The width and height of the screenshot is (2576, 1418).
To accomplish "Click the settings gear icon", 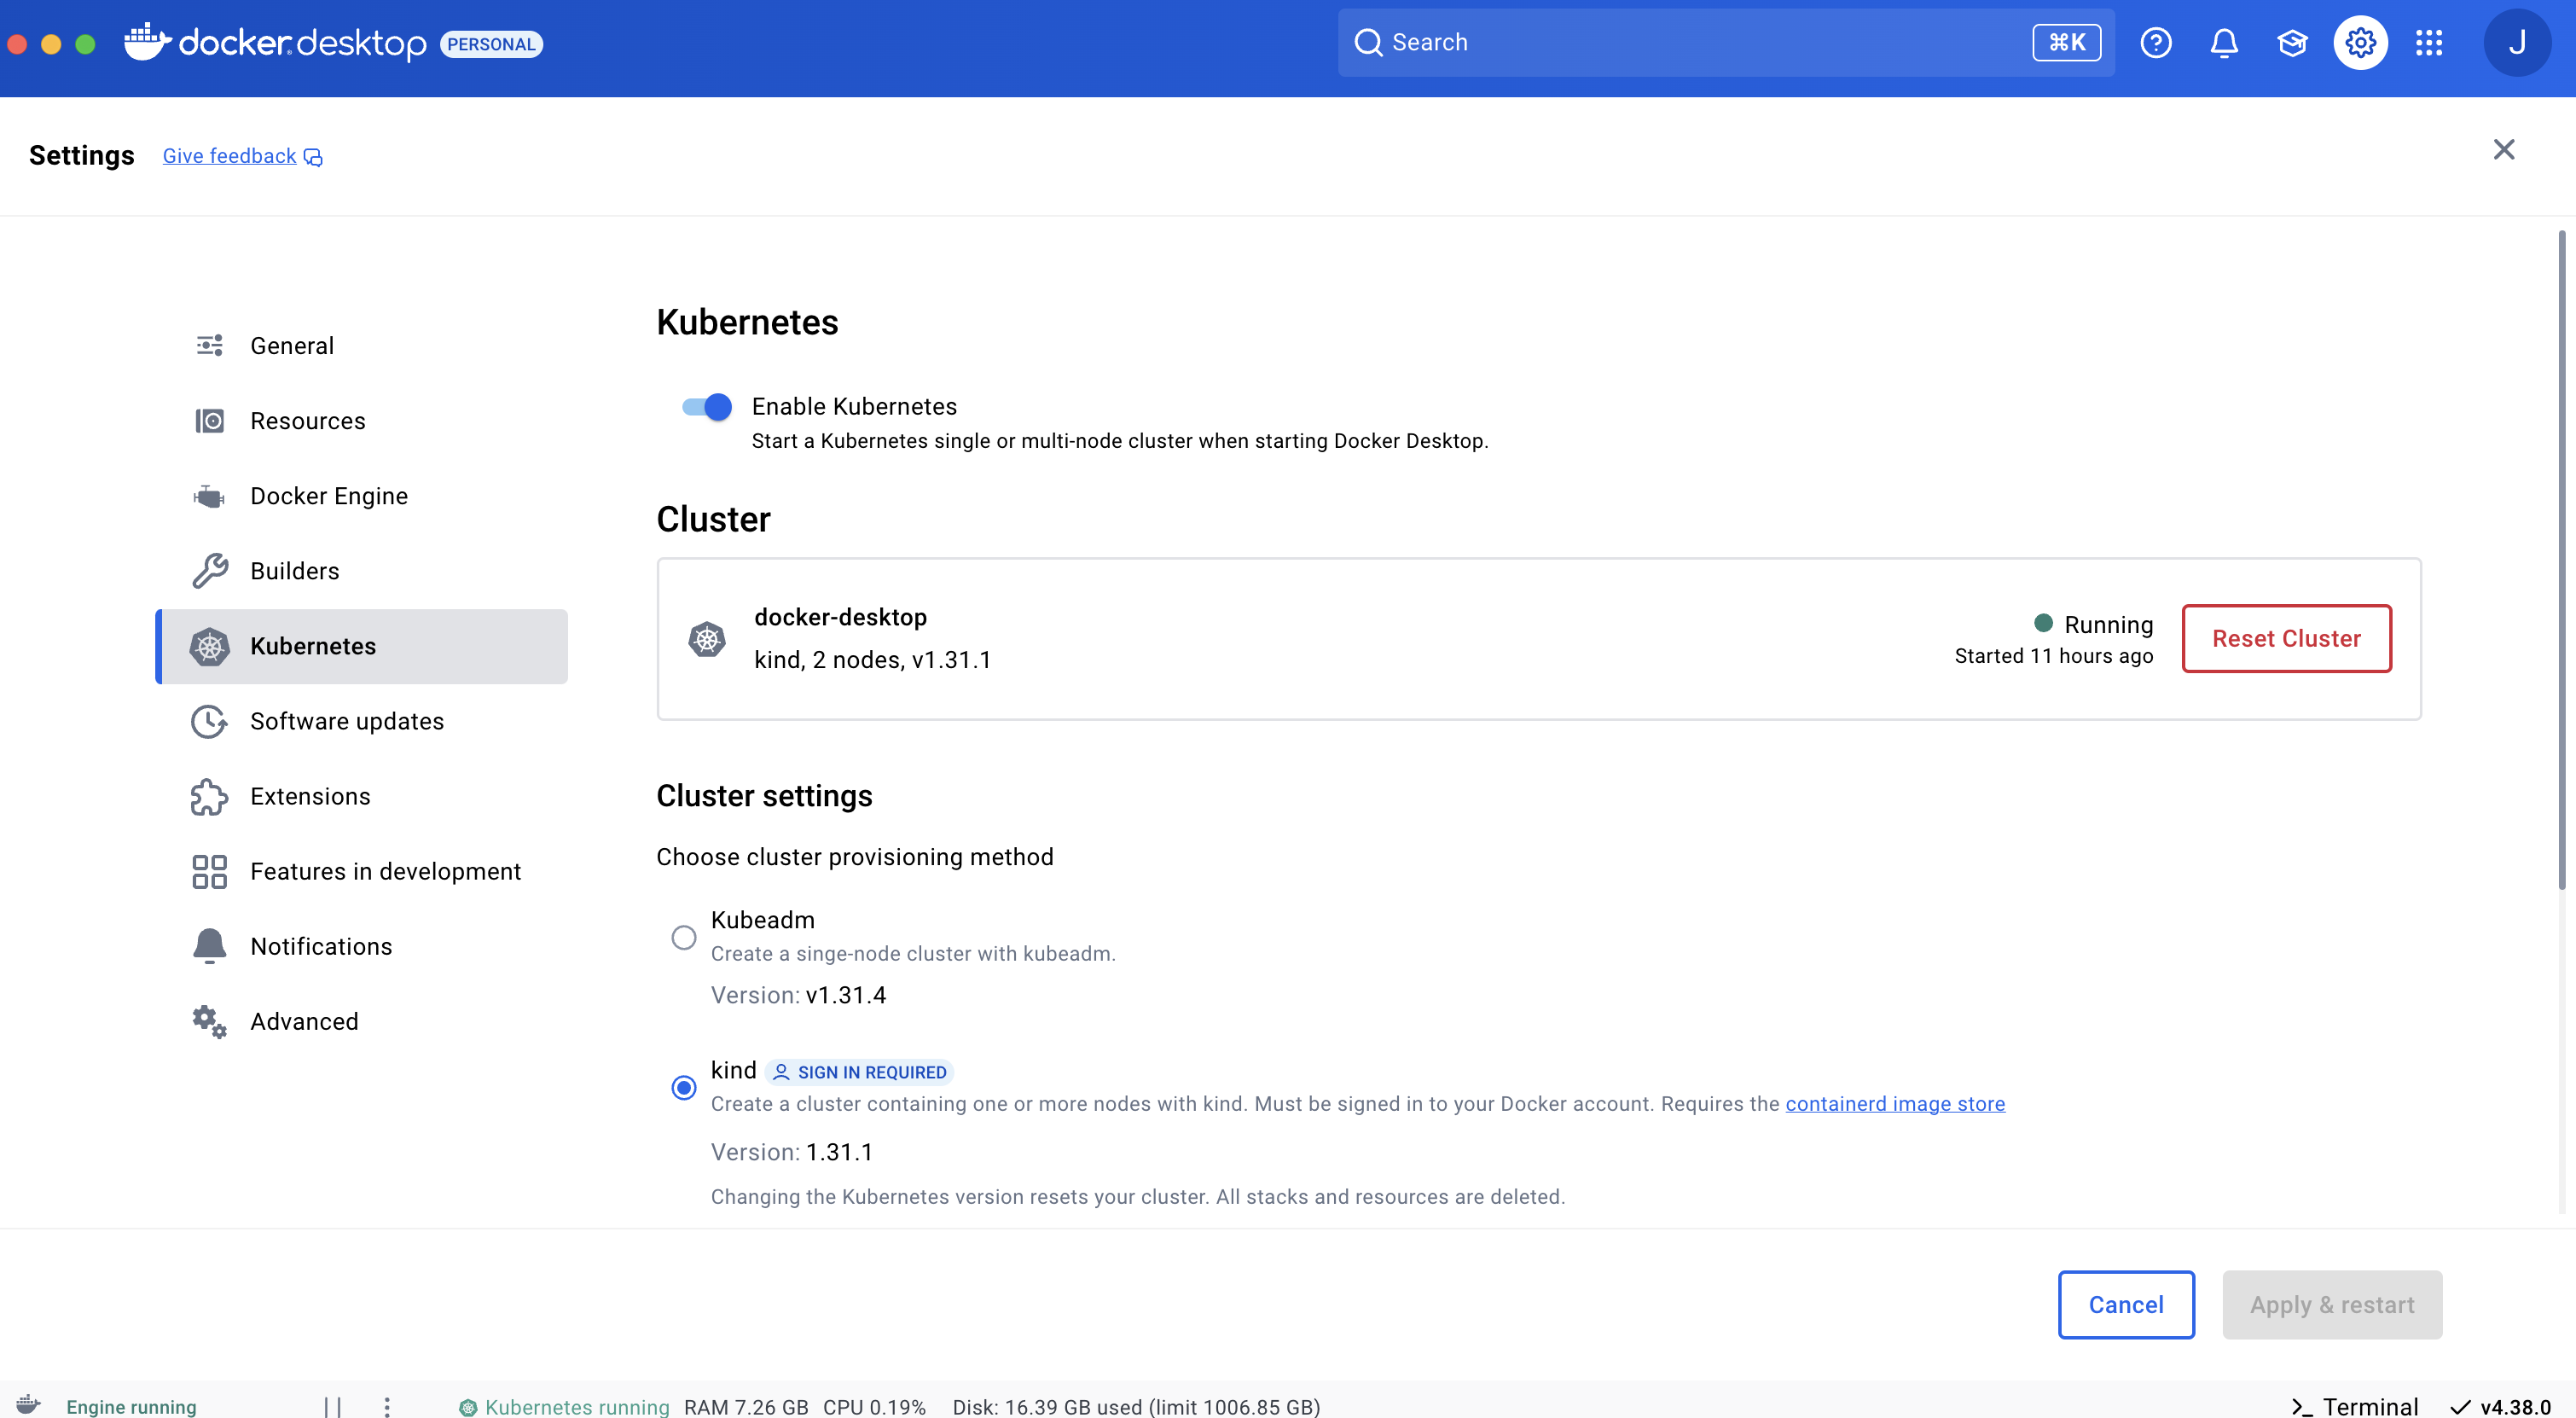I will (2360, 43).
